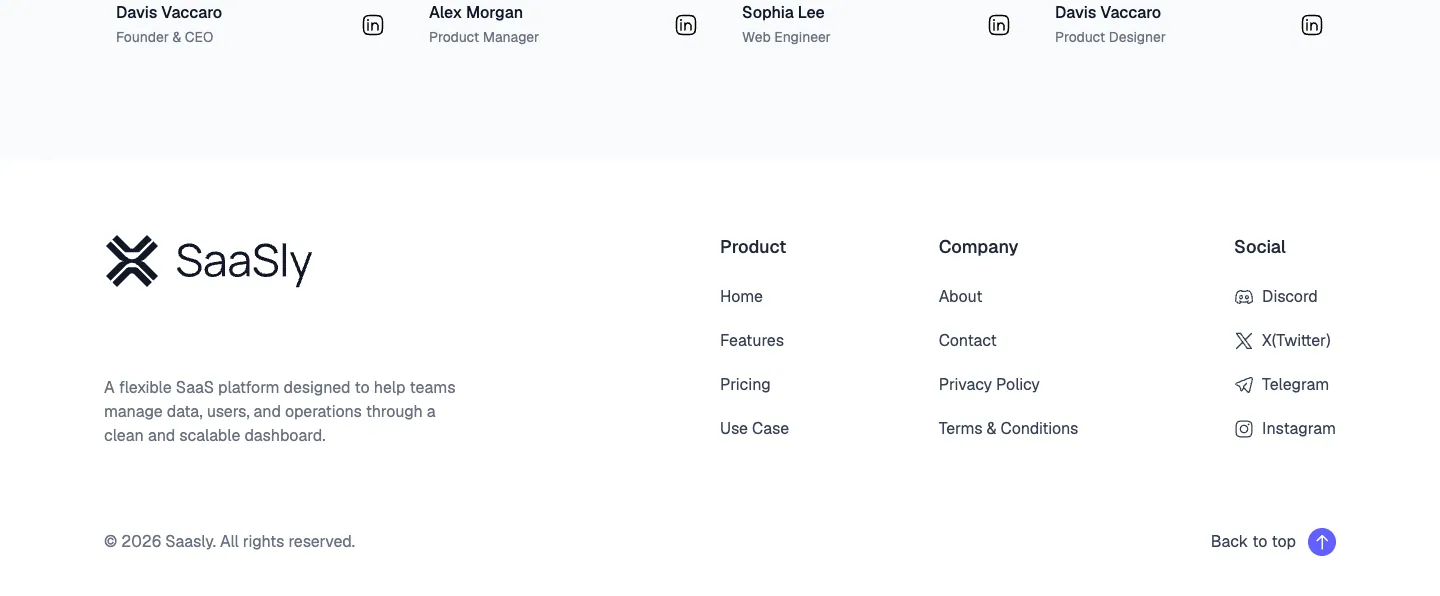Click the Web Engineer title
The height and width of the screenshot is (596, 1440).
(x=786, y=37)
